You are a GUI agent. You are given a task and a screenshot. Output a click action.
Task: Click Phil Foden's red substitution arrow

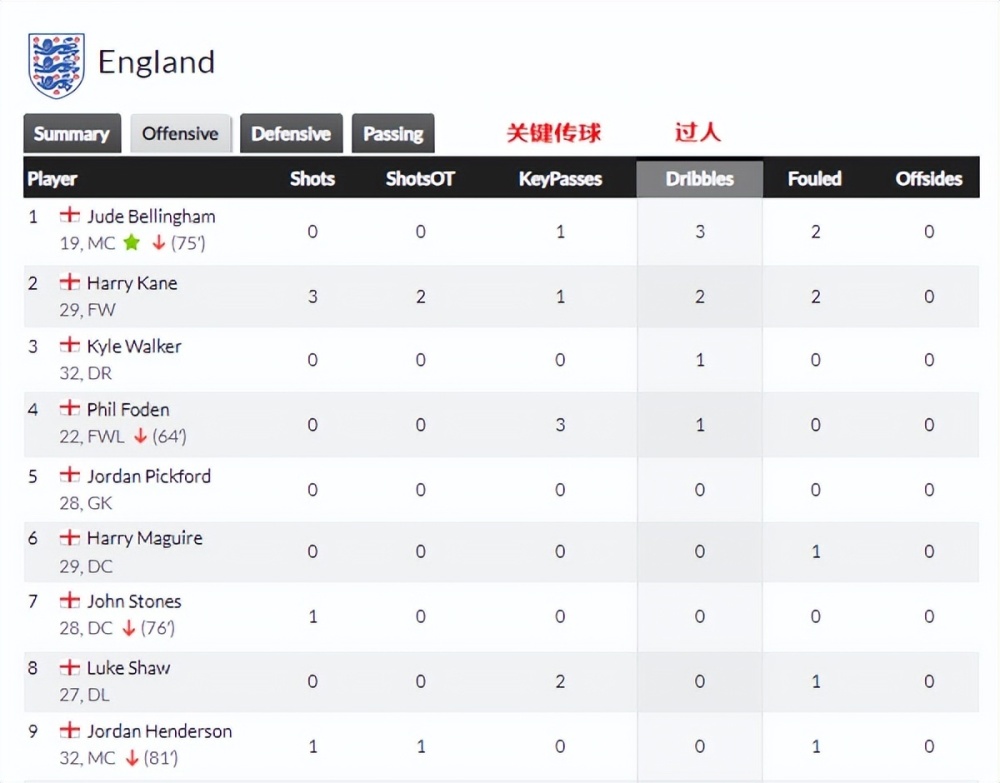click(x=140, y=436)
